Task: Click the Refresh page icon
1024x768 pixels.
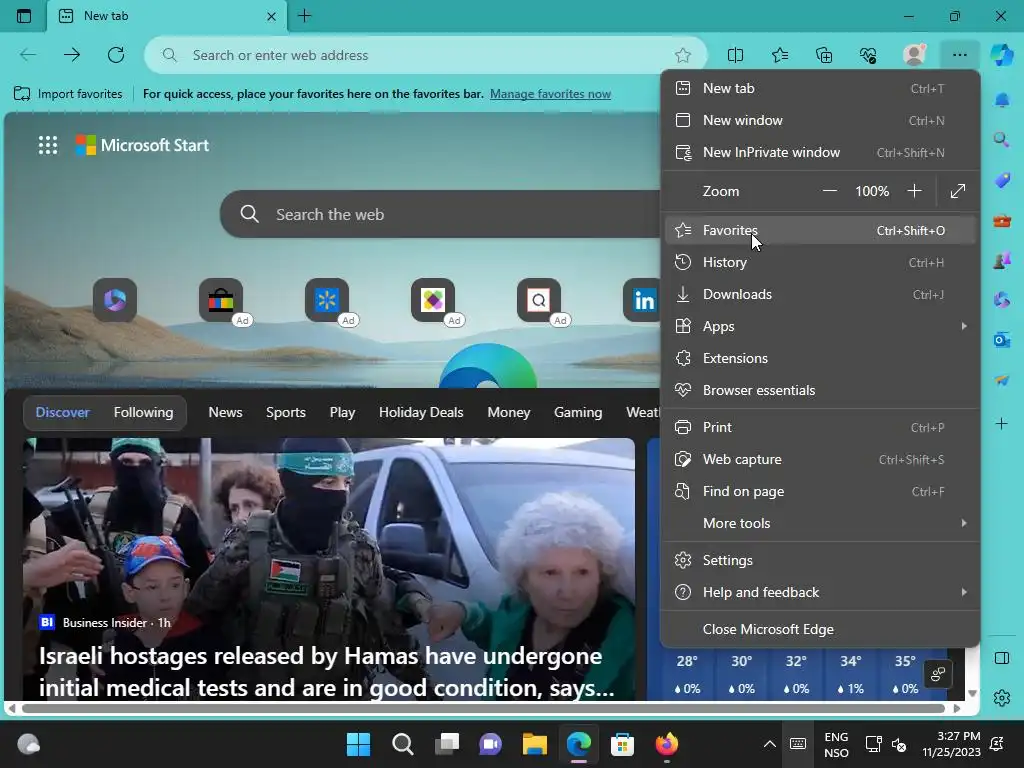Action: 116,55
